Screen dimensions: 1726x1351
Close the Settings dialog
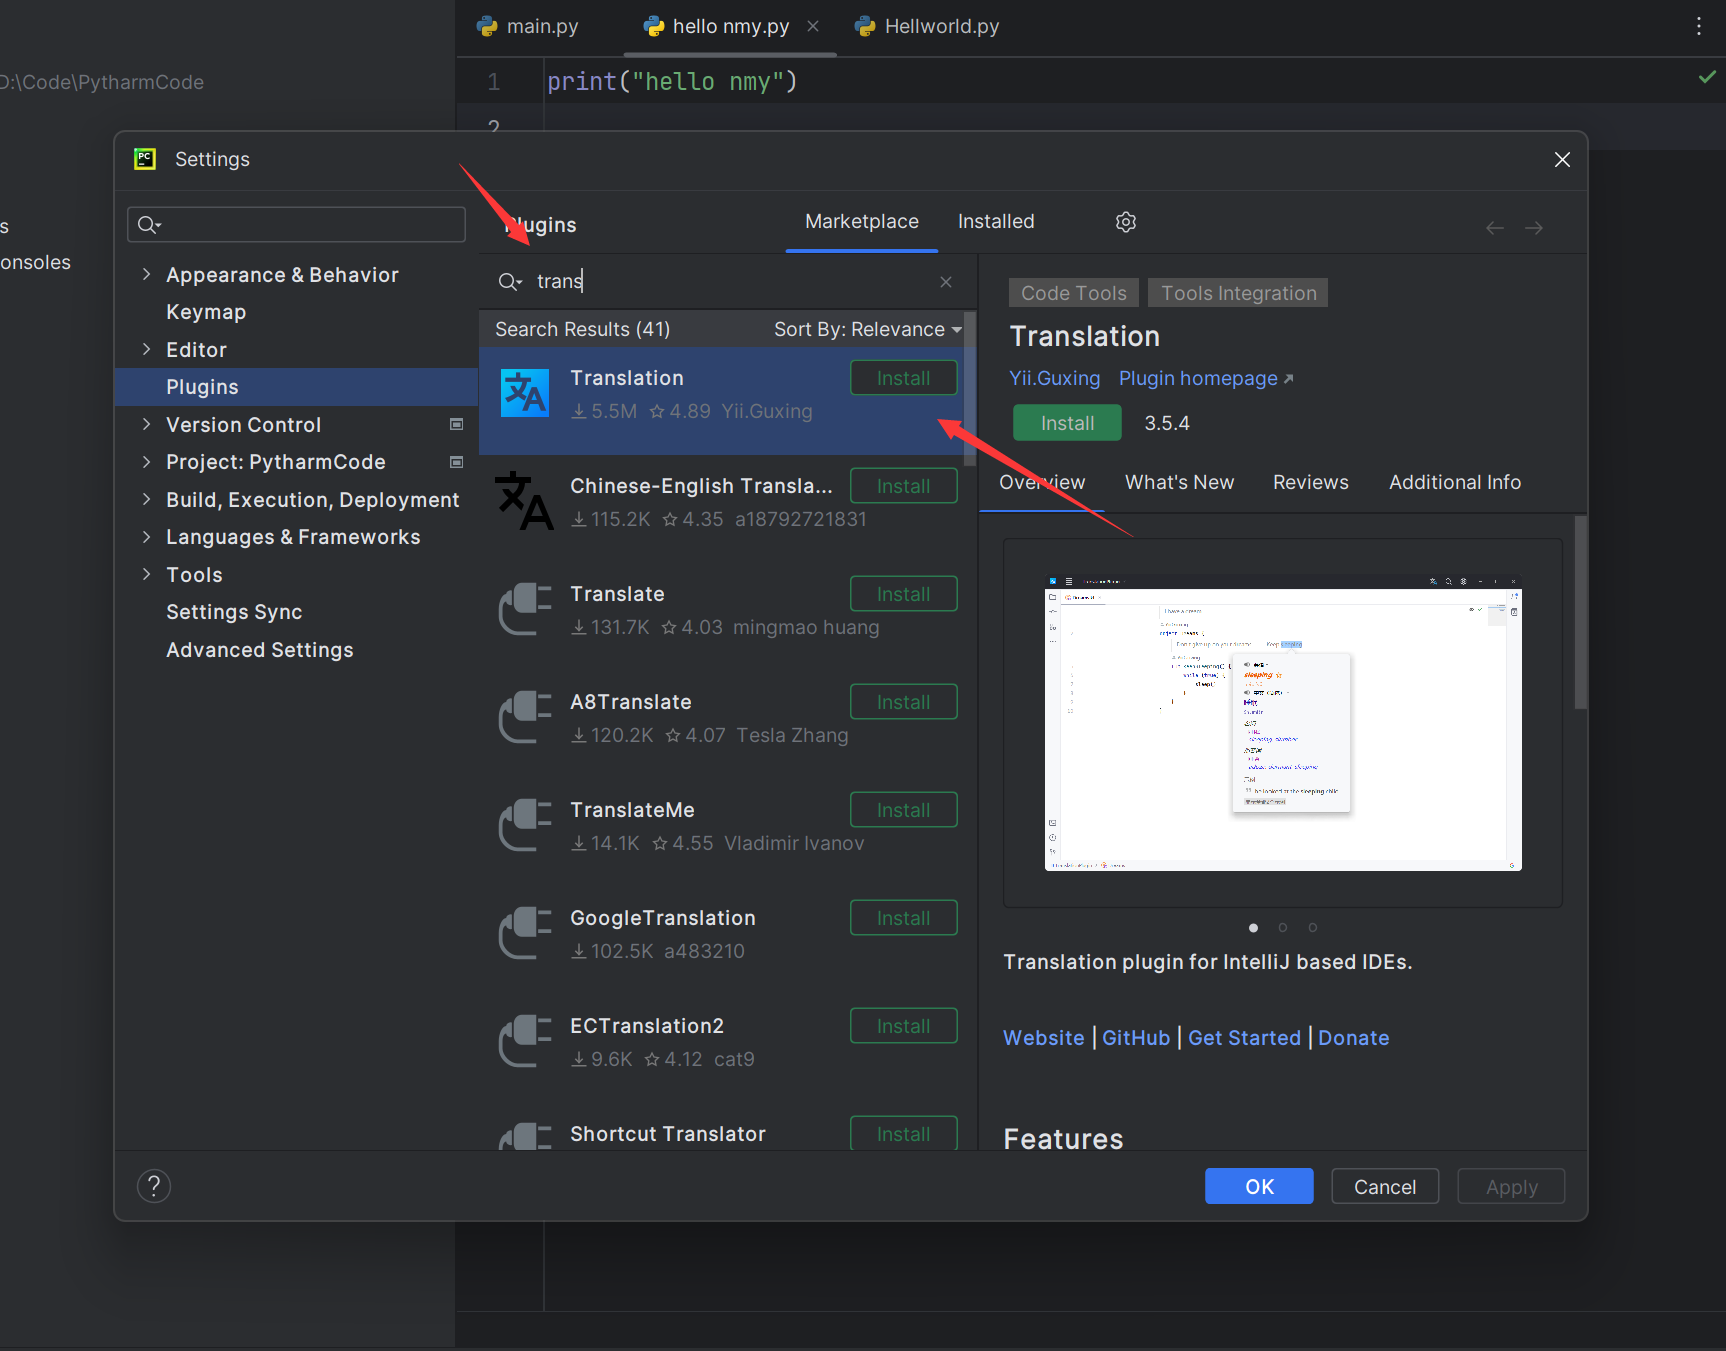[x=1562, y=160]
